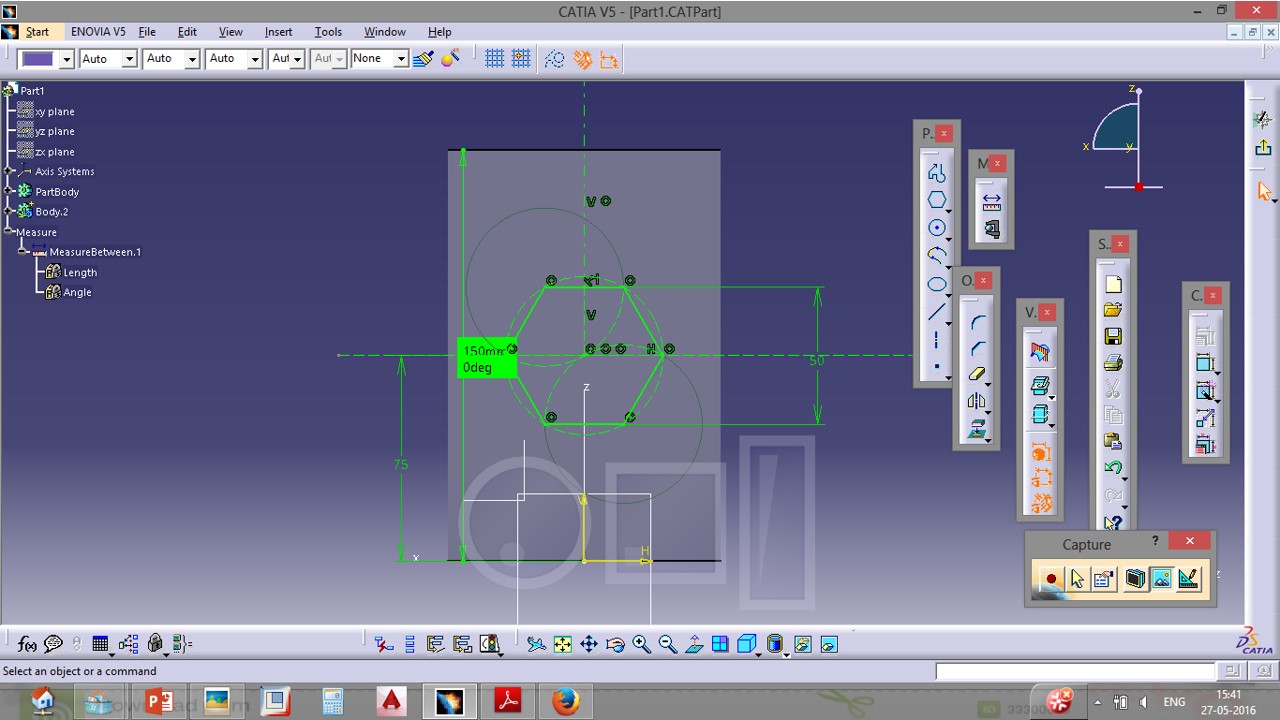Image resolution: width=1280 pixels, height=720 pixels.
Task: Expand the PartBody tree node
Action: (10, 191)
